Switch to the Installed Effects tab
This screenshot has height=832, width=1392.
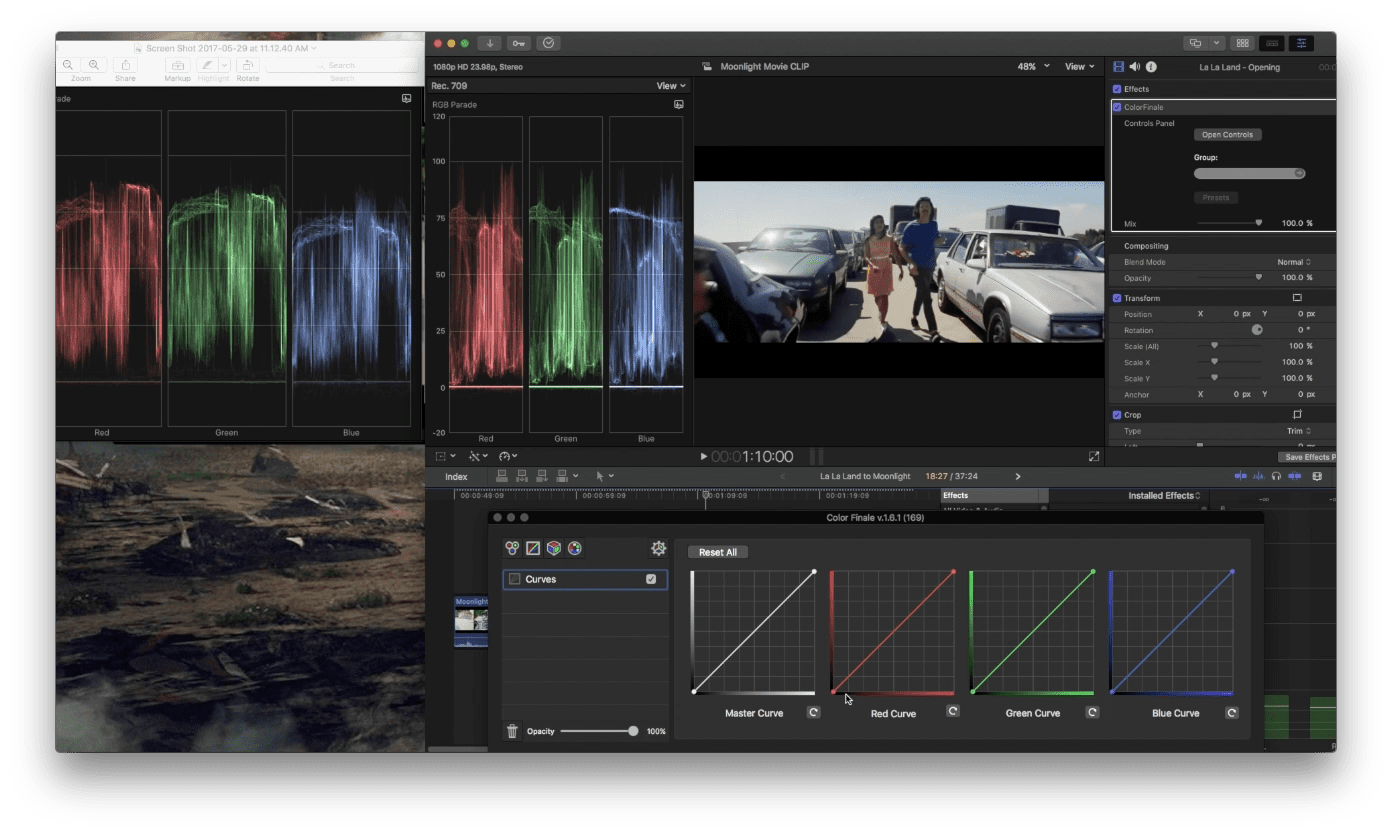click(1163, 495)
